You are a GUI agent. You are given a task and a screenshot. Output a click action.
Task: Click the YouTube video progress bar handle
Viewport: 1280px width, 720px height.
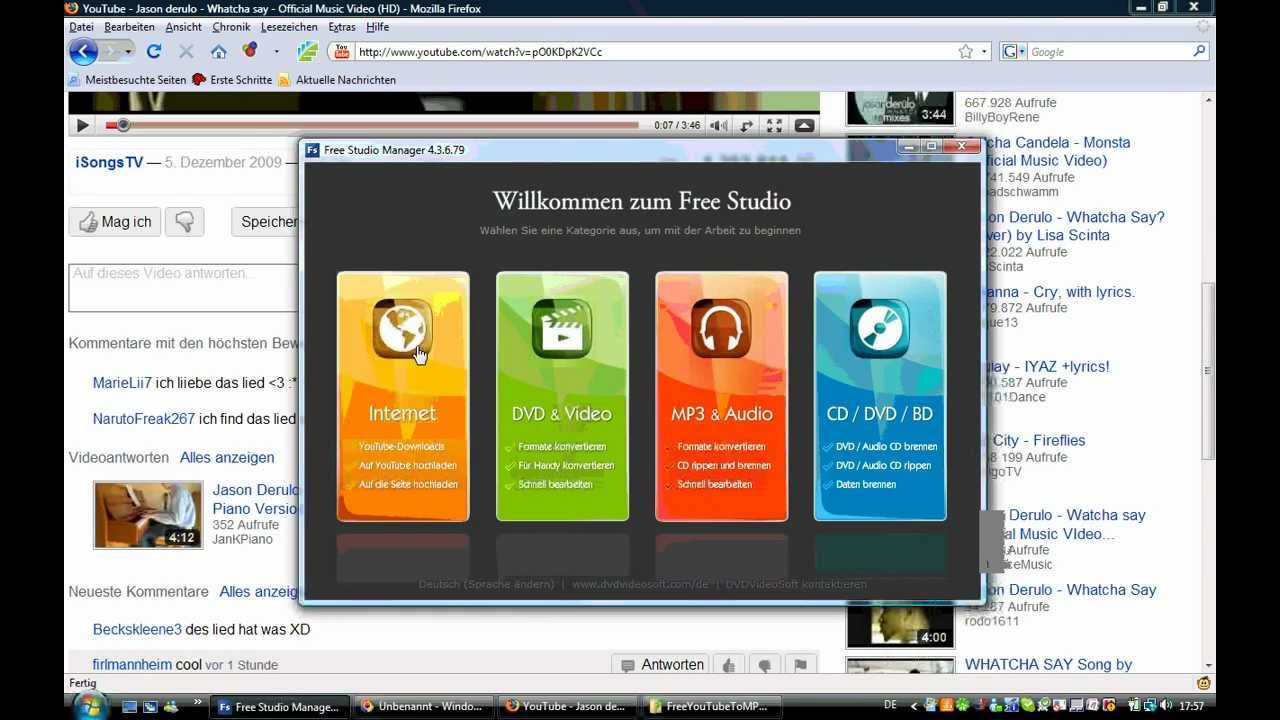[x=123, y=125]
